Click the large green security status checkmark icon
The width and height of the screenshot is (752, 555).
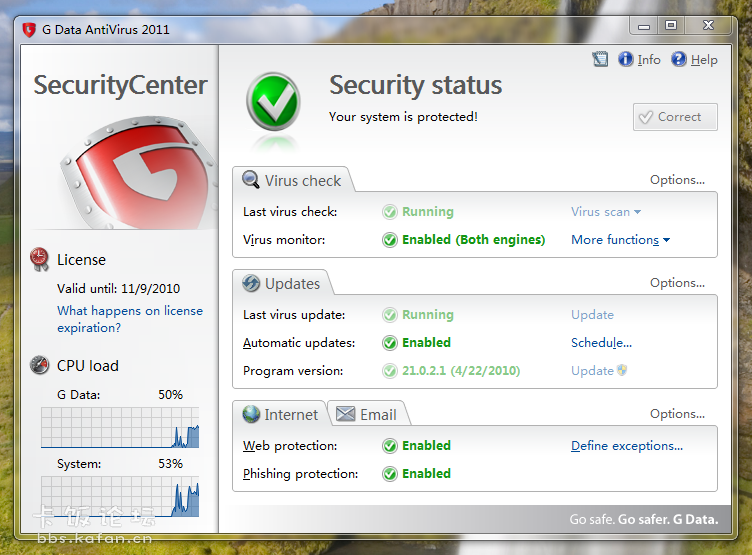[273, 101]
